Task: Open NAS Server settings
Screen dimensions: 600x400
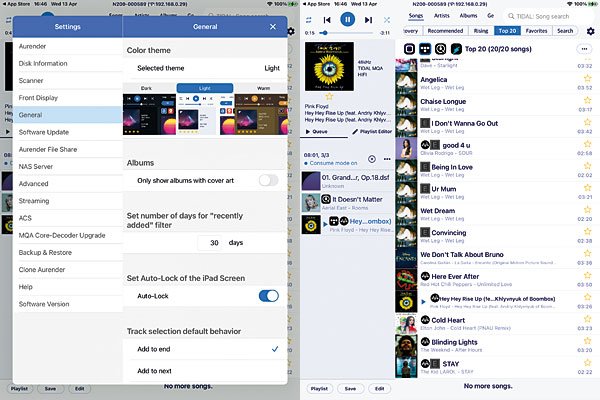Action: point(68,167)
